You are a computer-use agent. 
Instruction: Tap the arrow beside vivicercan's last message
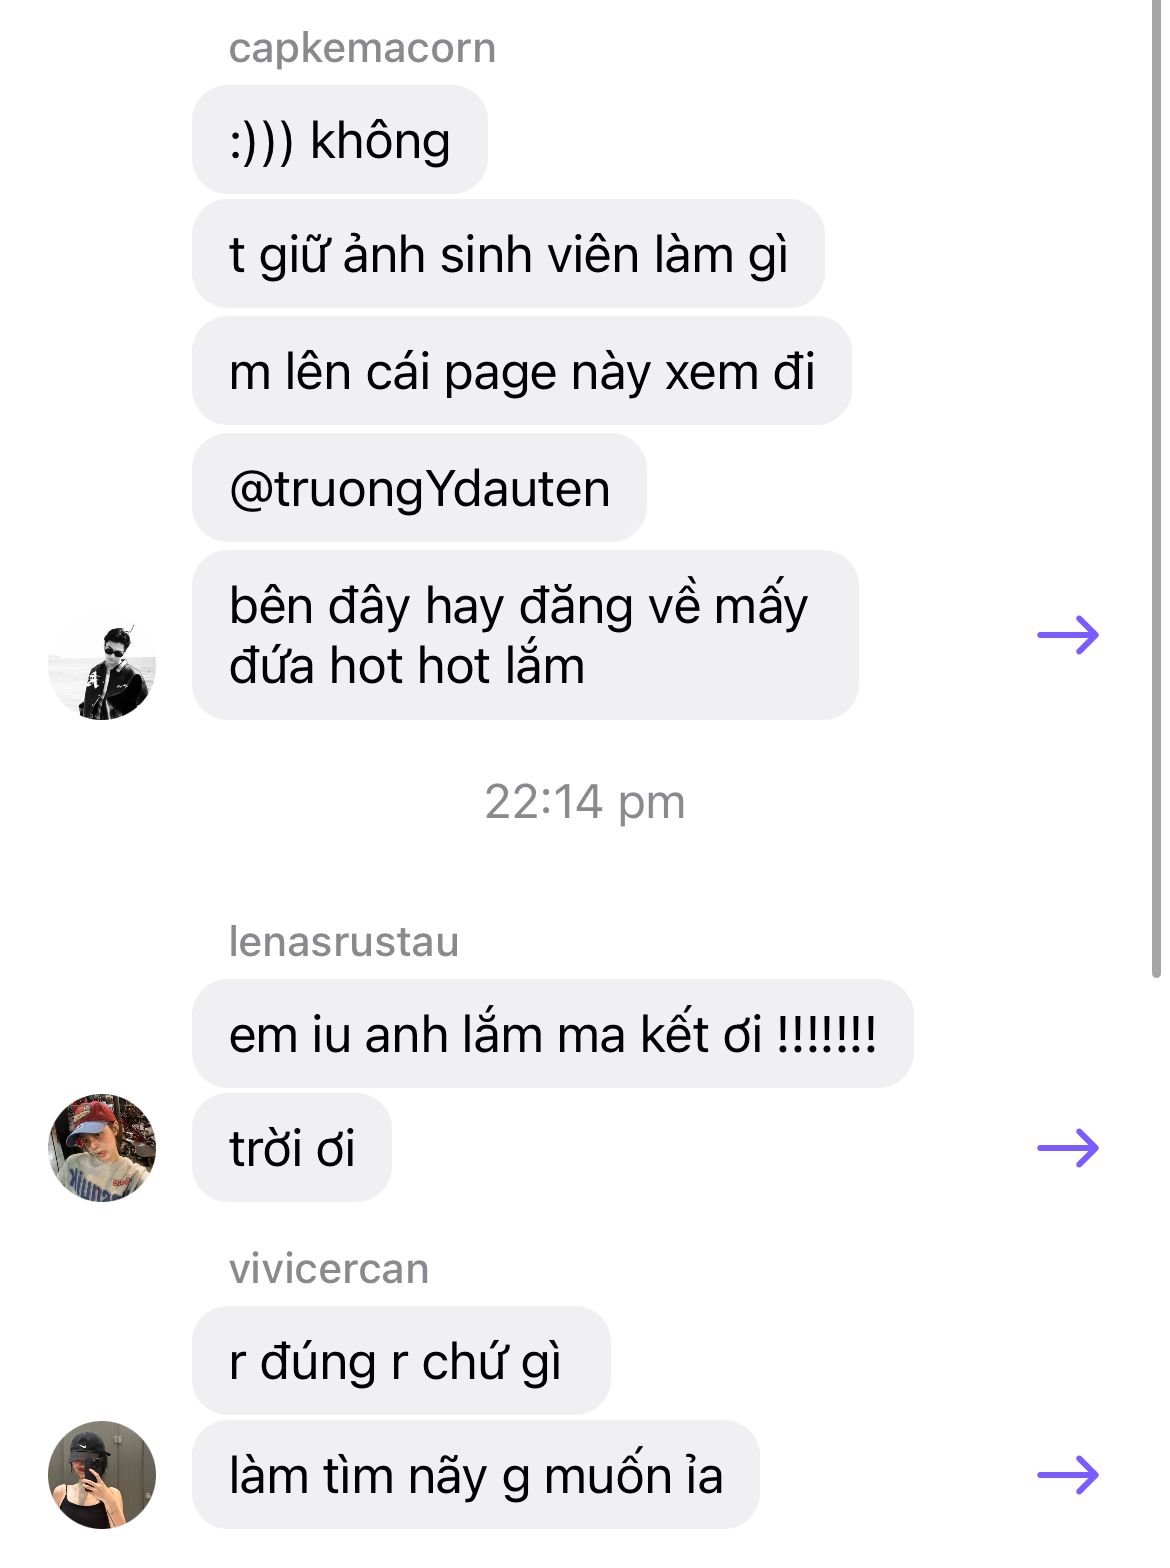pos(1068,1475)
